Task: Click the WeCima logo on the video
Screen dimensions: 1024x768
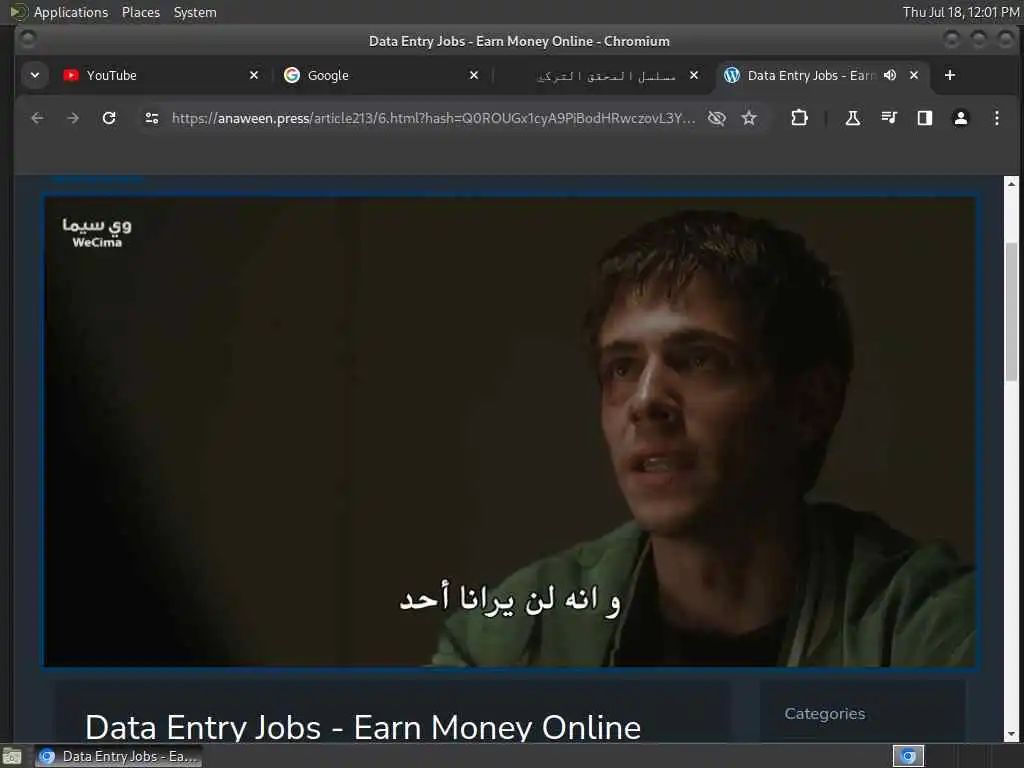Action: pyautogui.click(x=97, y=232)
